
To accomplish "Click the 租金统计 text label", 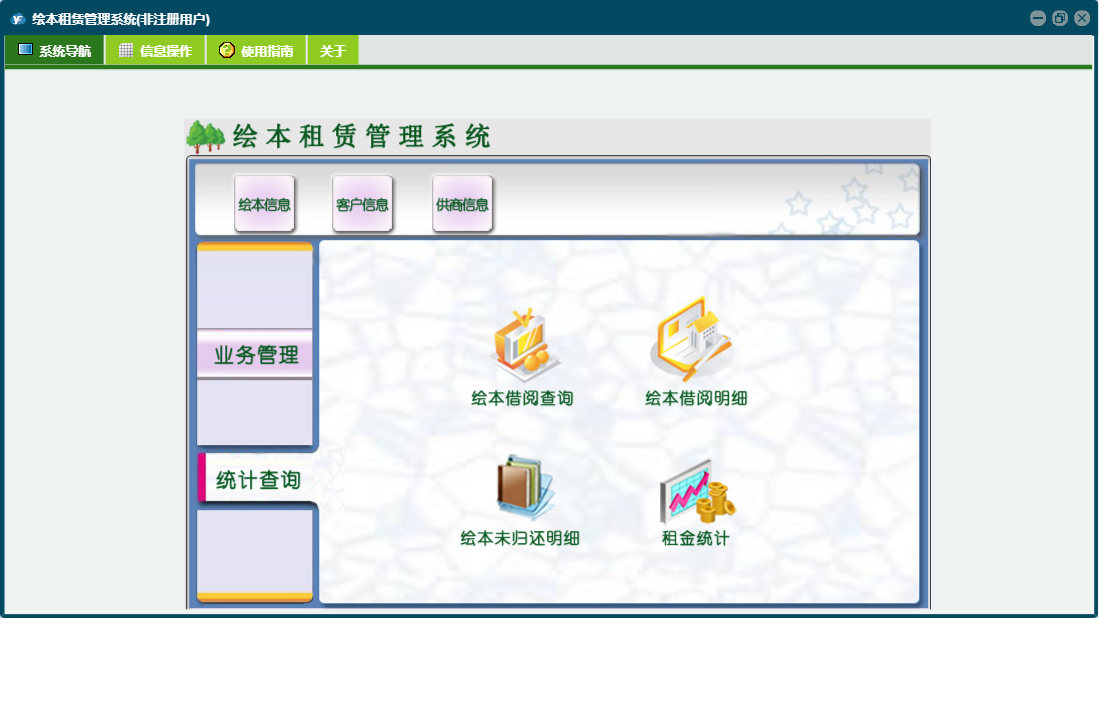I will [x=695, y=538].
